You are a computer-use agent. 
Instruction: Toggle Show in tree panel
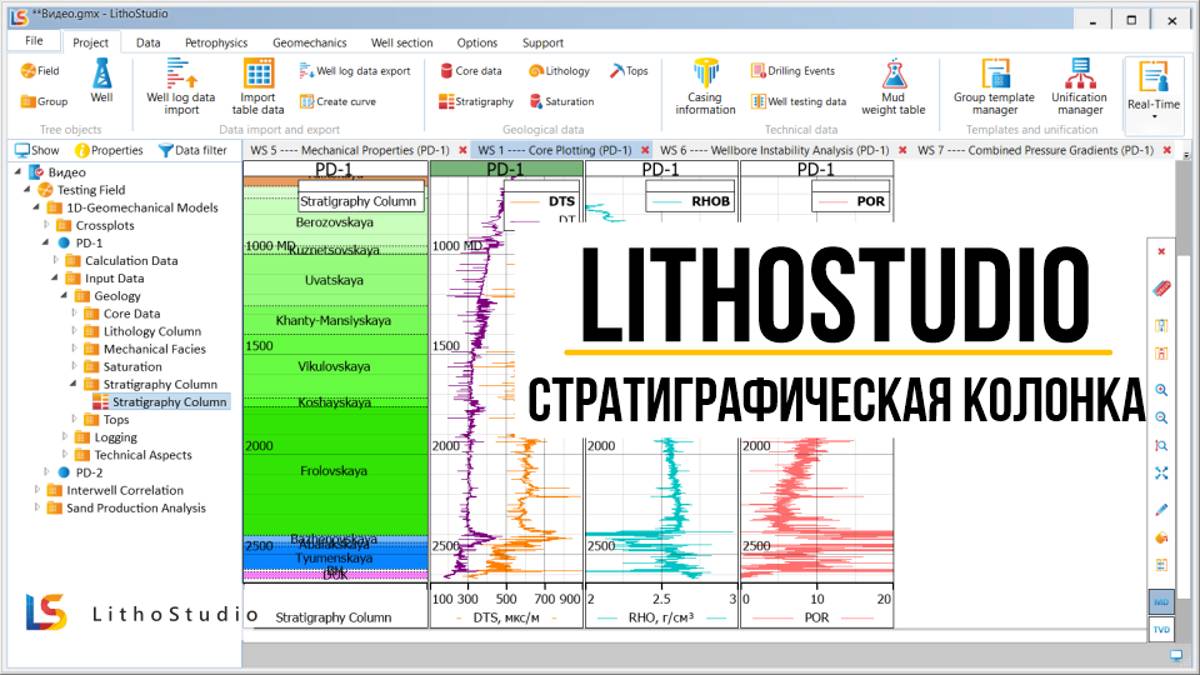(37, 150)
